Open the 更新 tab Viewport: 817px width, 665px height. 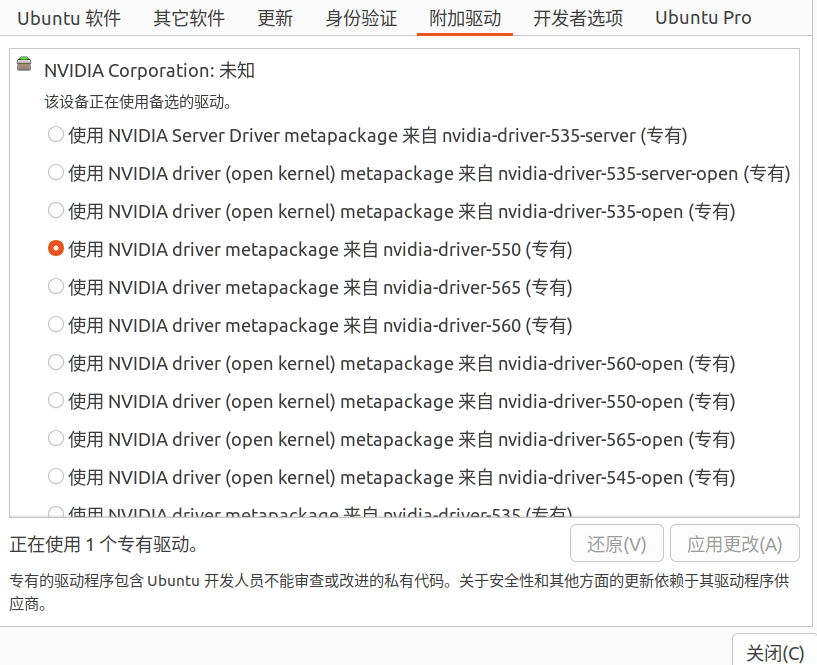[275, 18]
